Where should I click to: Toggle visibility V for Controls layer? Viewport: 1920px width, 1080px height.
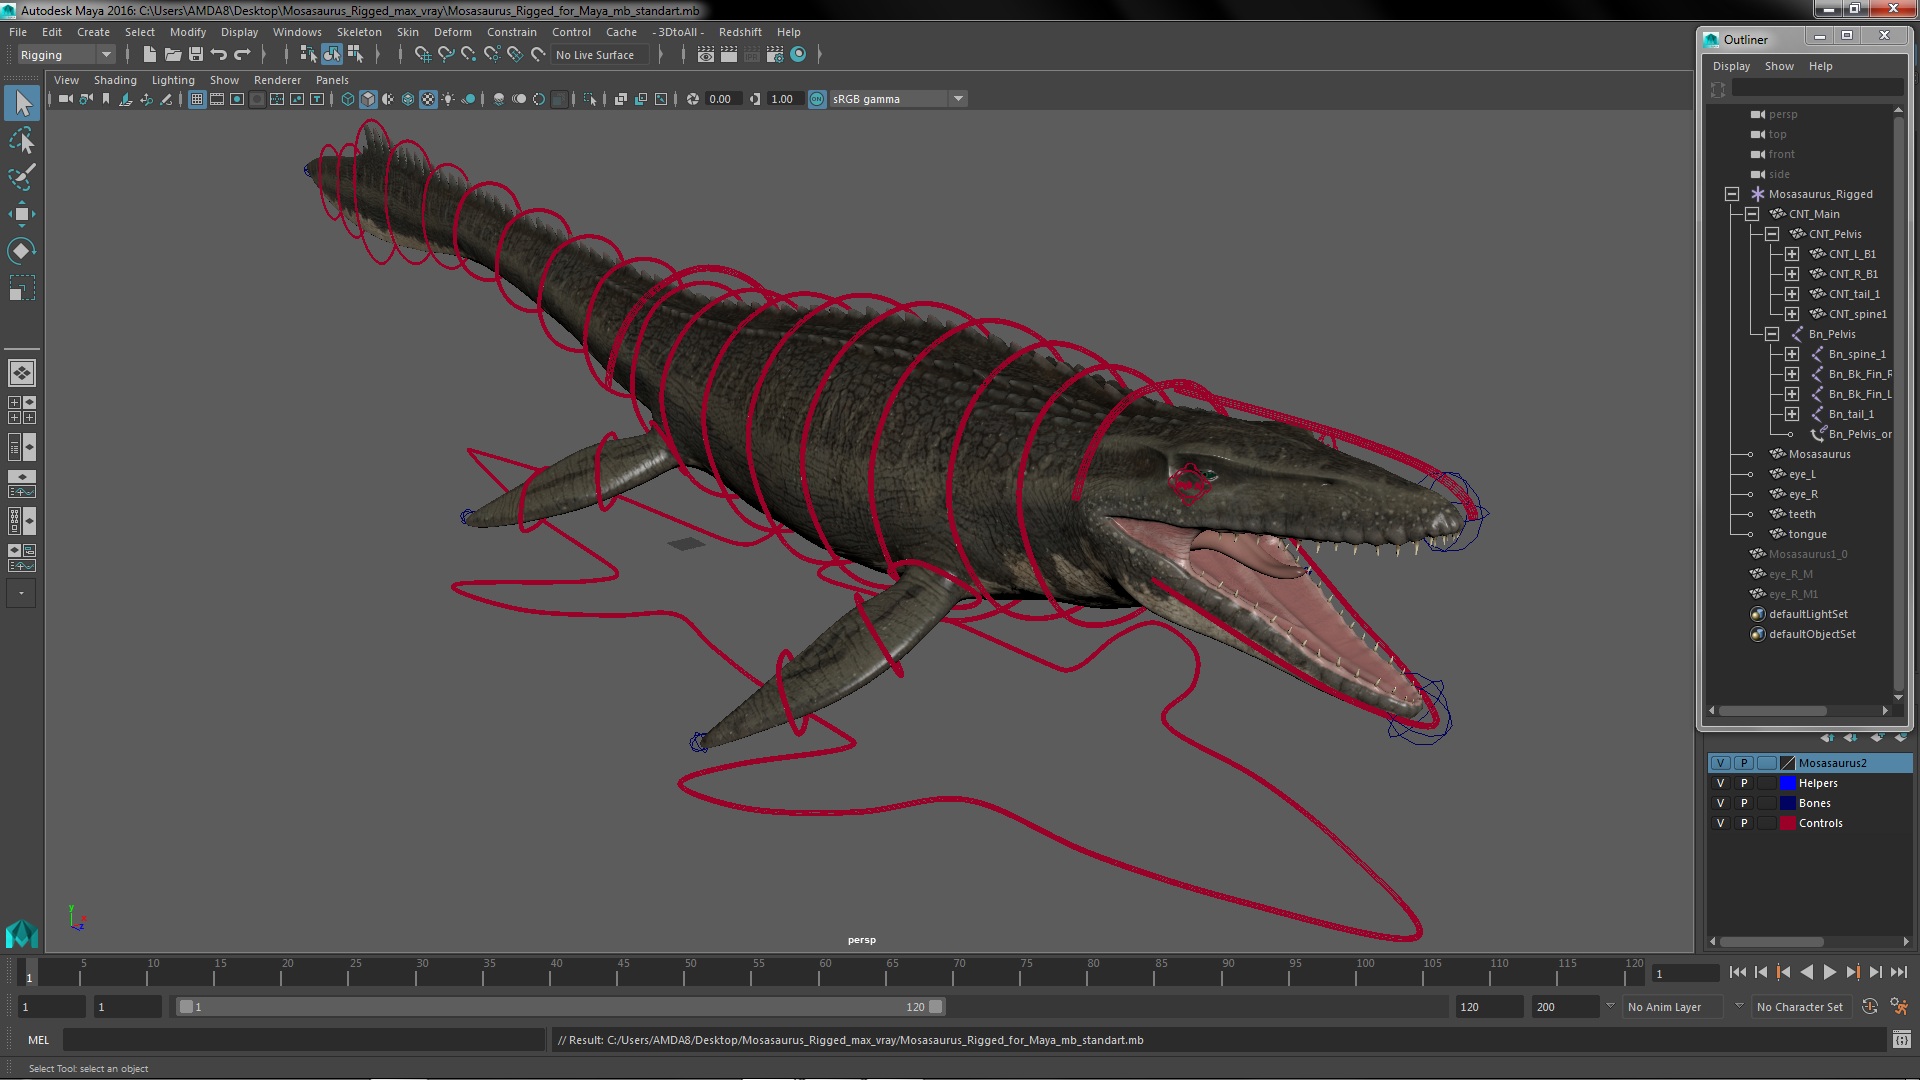1721,822
